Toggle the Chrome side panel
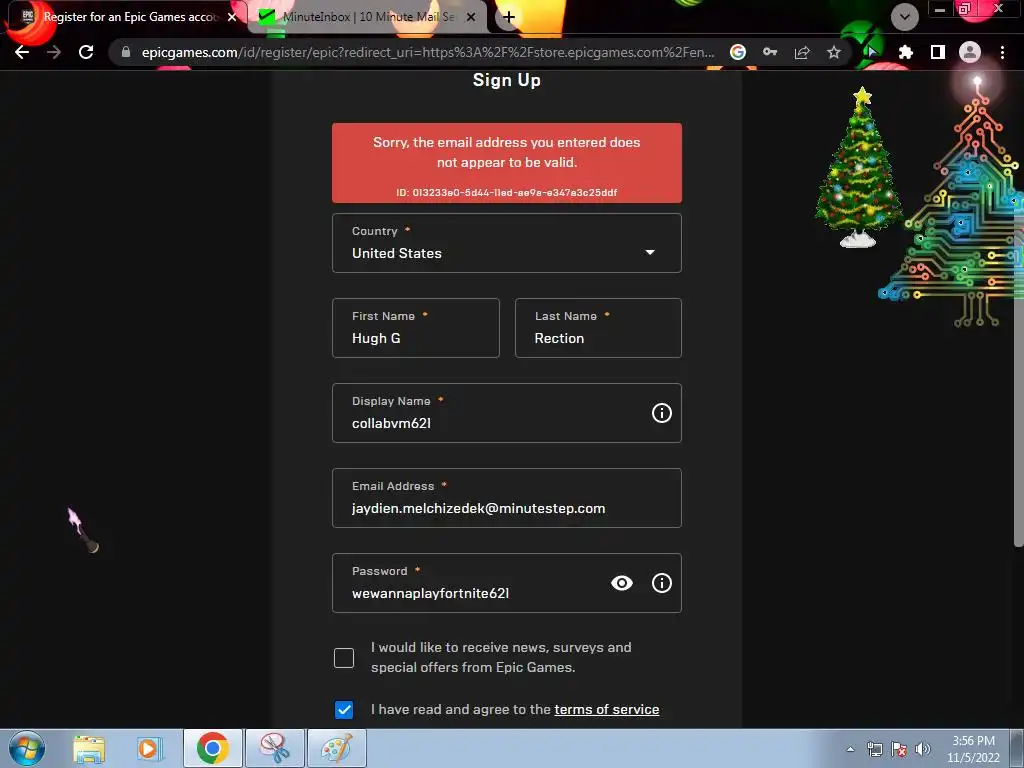1024x768 pixels. (938, 52)
